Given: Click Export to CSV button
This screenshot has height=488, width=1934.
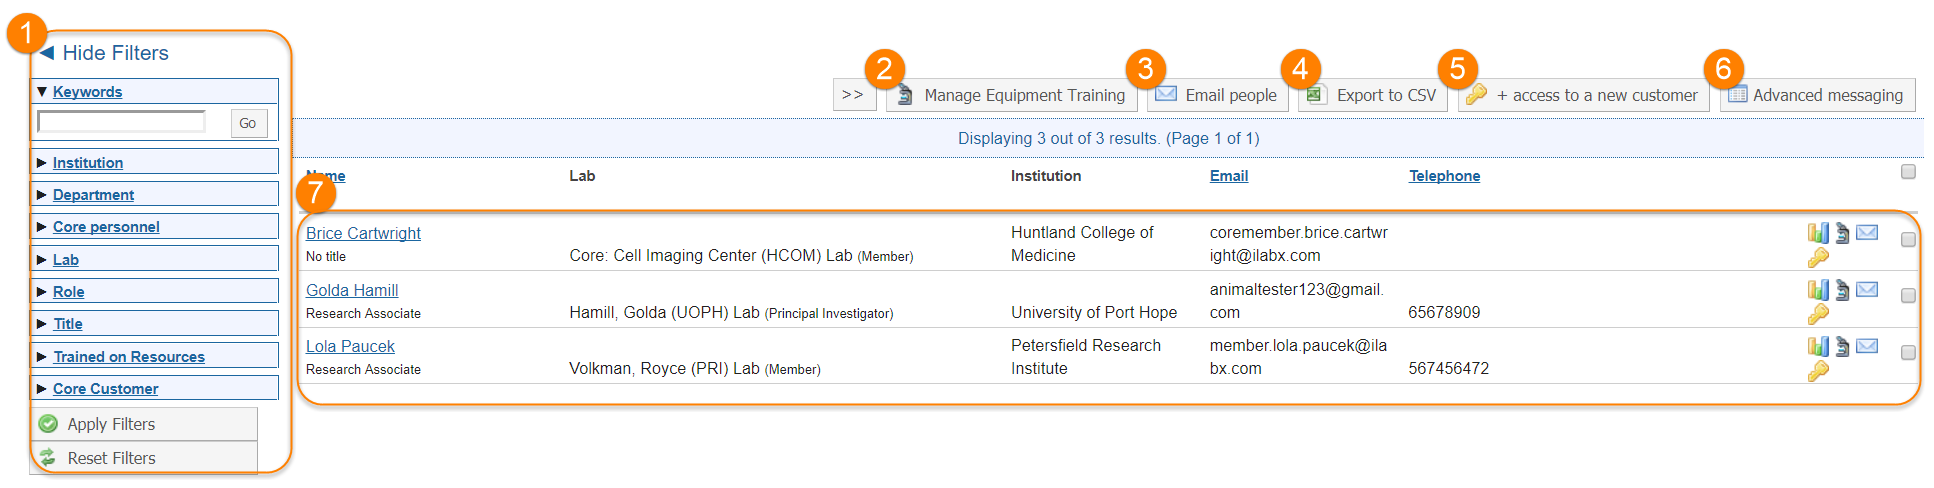Looking at the screenshot, I should (1373, 95).
